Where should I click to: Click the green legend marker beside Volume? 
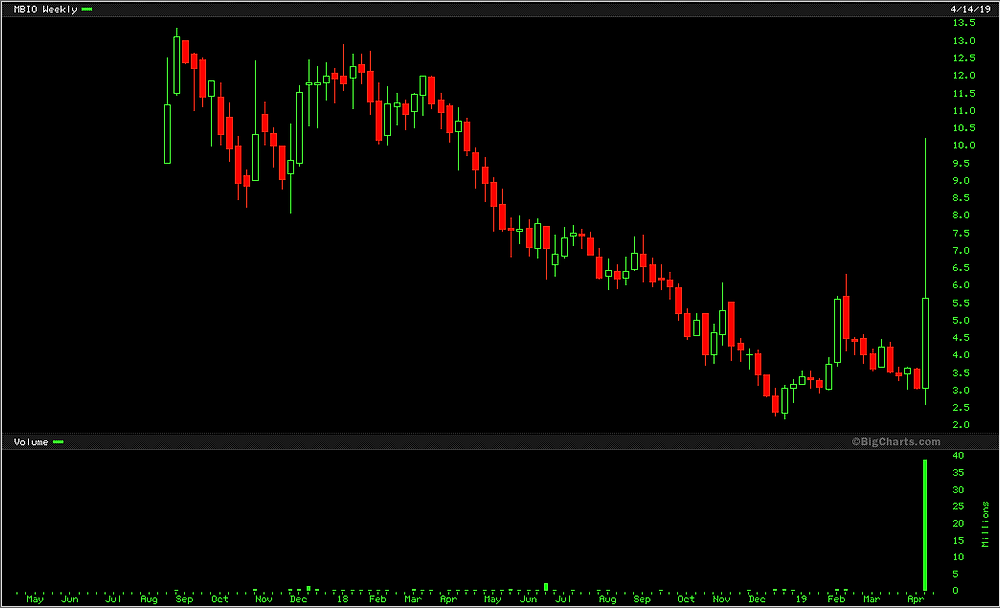coord(59,441)
